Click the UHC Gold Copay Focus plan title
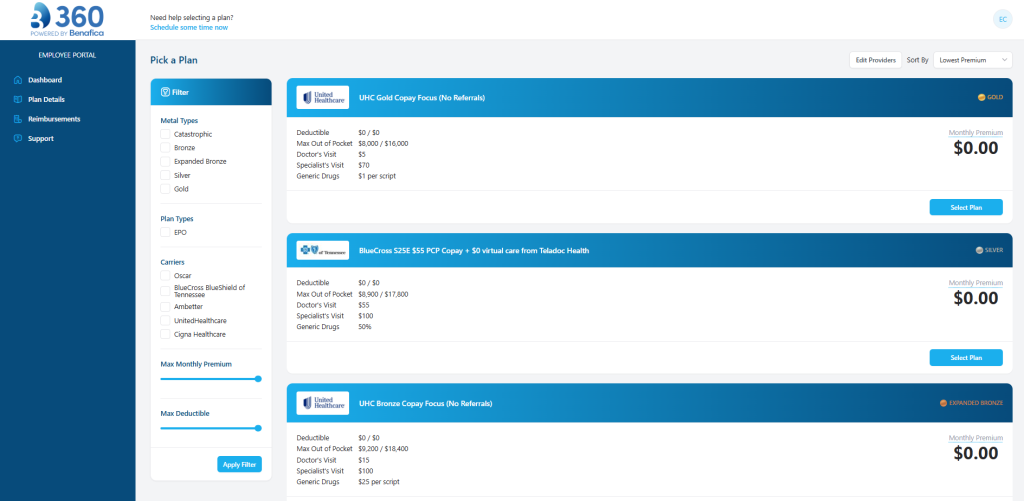 point(422,98)
